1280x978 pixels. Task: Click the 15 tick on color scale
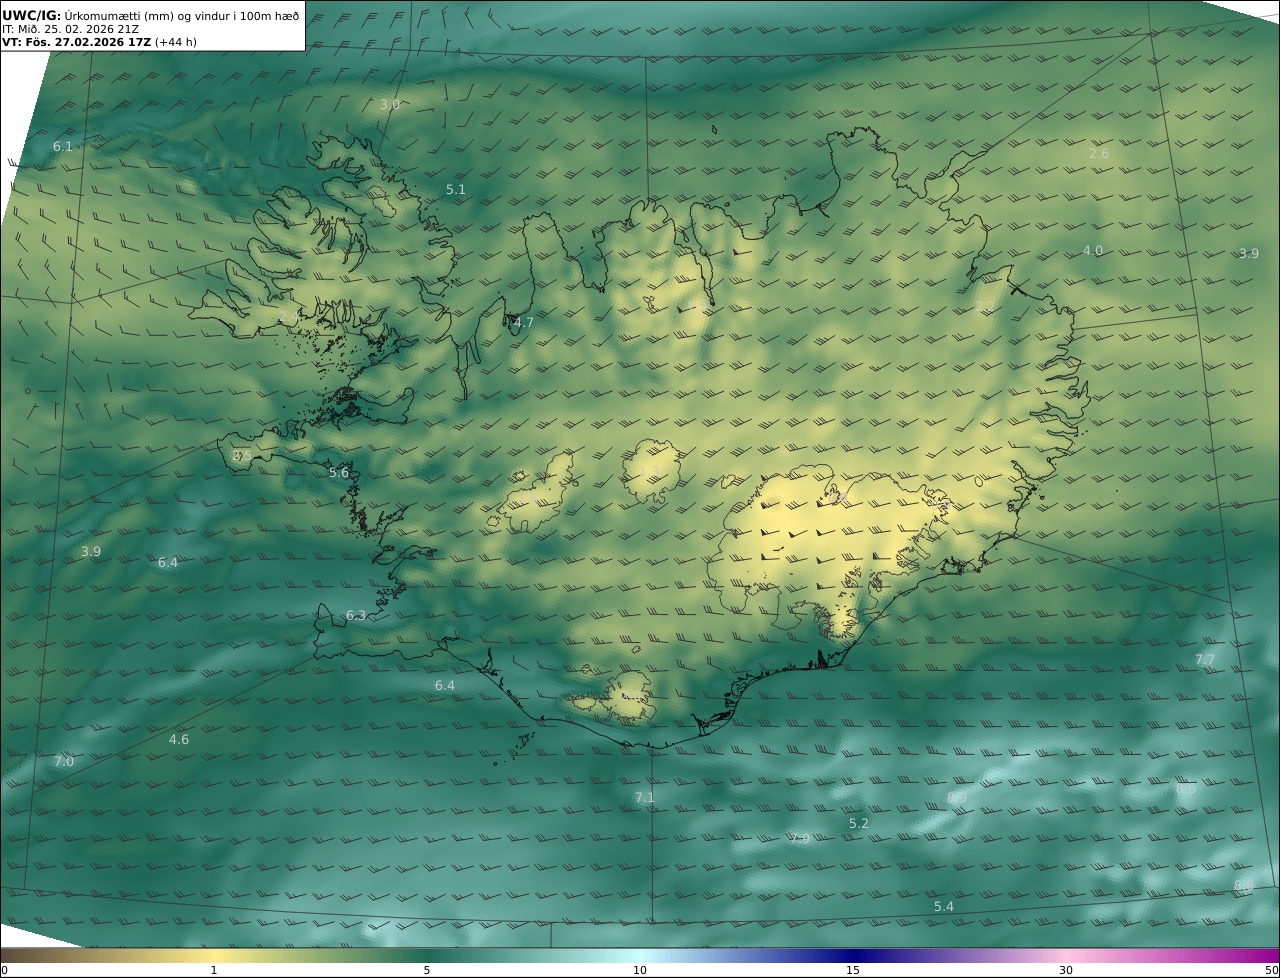pos(853,970)
